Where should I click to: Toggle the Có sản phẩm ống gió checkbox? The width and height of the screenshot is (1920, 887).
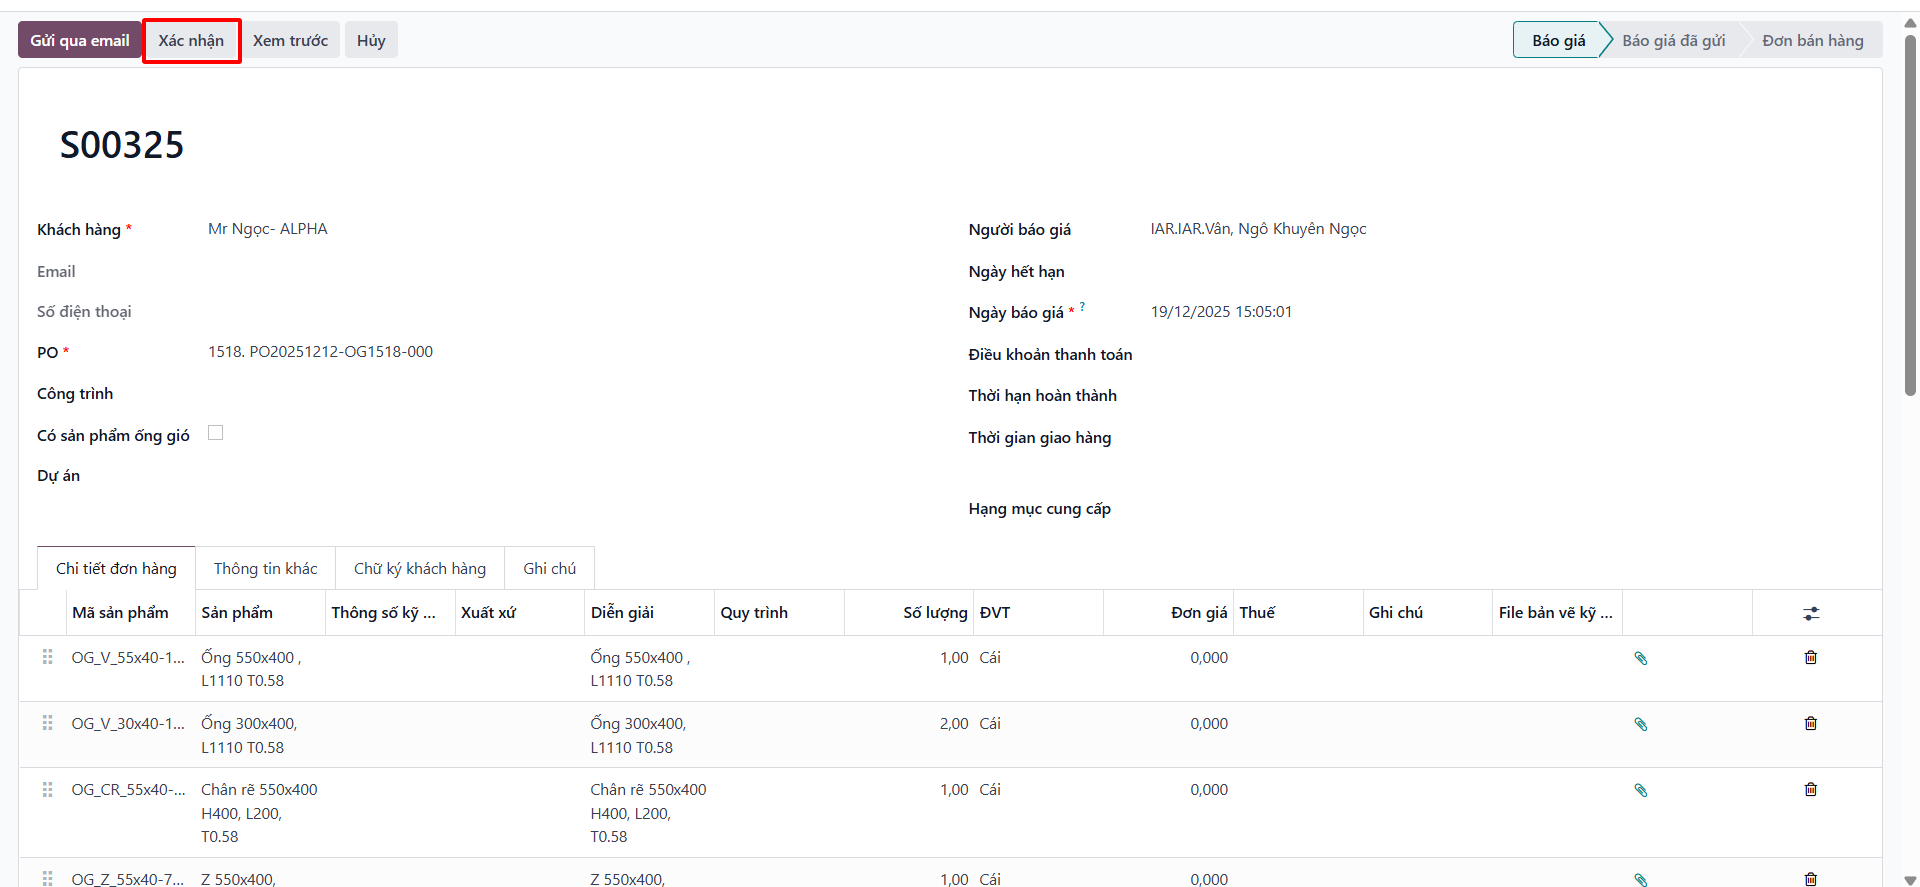pyautogui.click(x=215, y=433)
